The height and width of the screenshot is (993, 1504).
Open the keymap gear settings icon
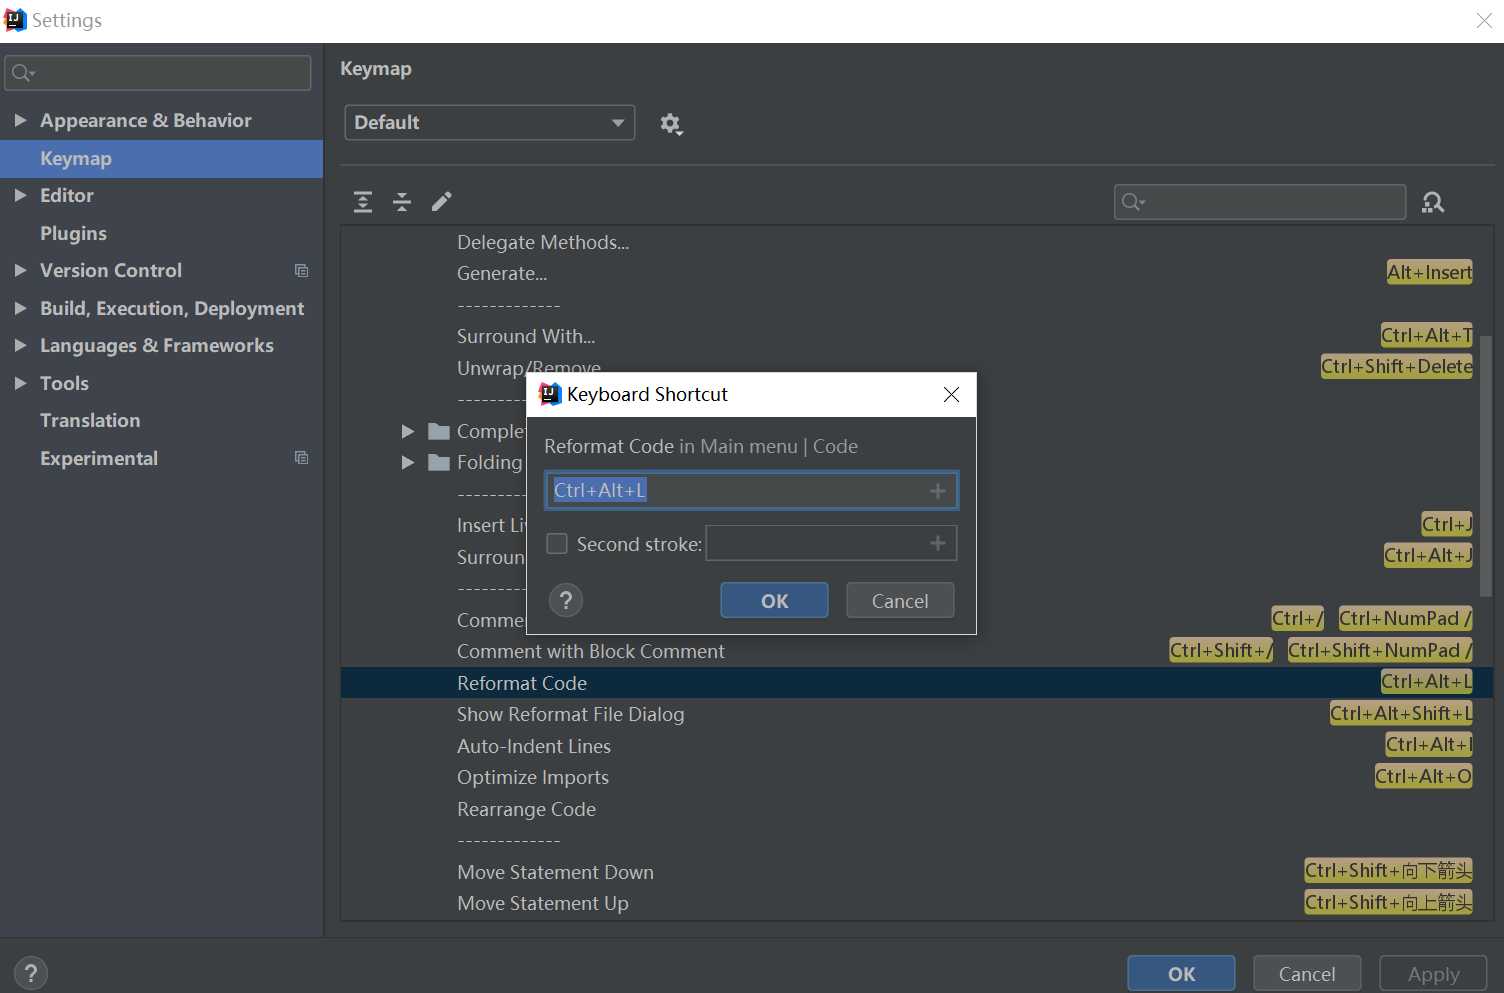pyautogui.click(x=671, y=124)
